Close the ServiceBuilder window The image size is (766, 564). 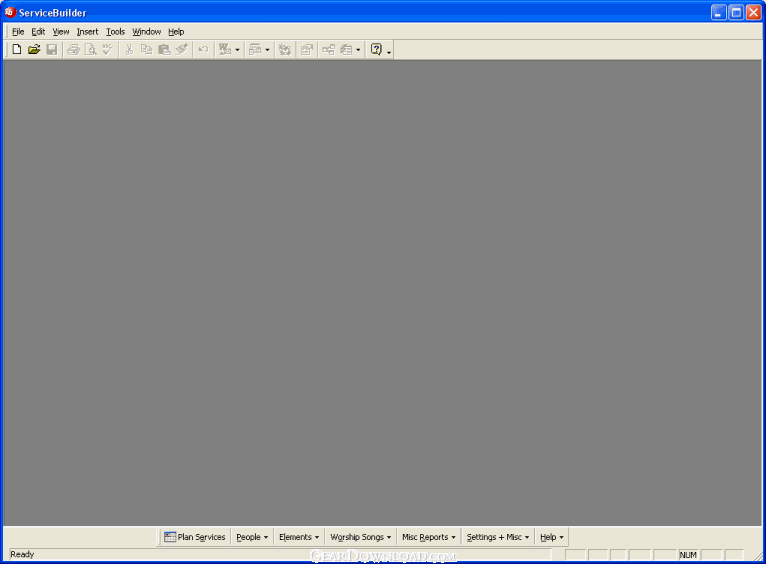pos(753,12)
